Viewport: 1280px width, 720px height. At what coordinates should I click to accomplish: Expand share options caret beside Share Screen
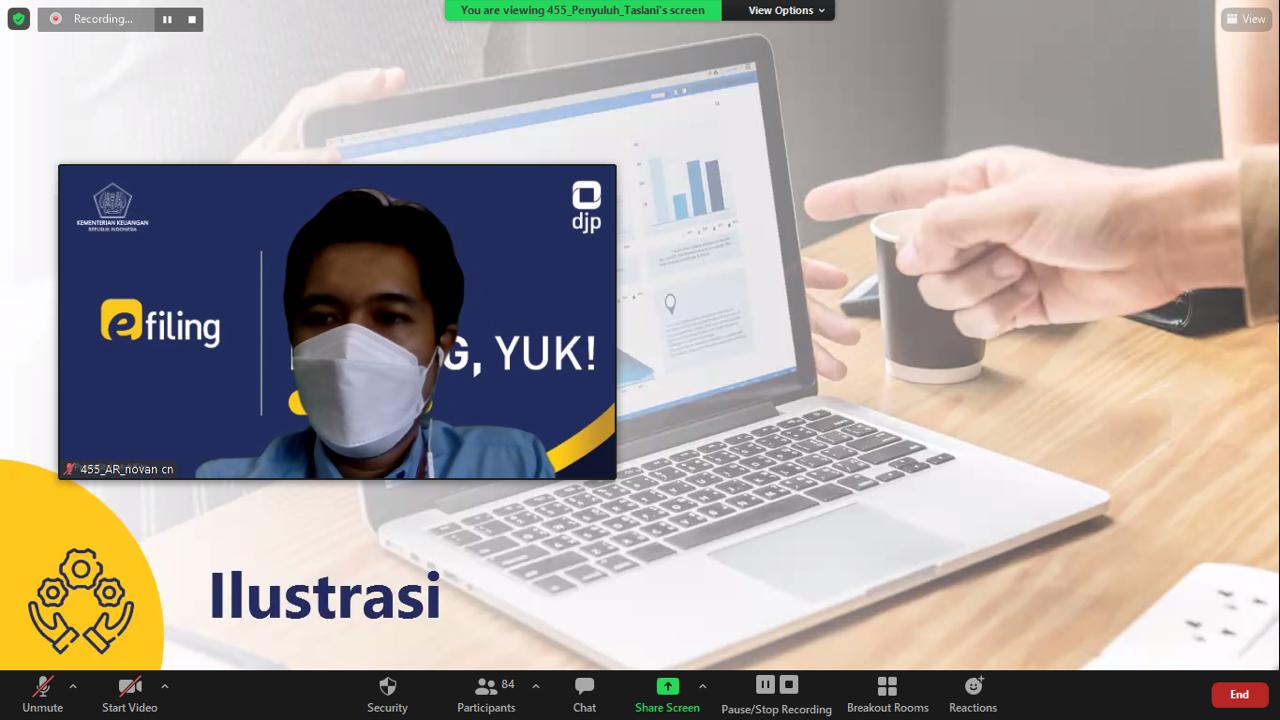click(x=702, y=686)
